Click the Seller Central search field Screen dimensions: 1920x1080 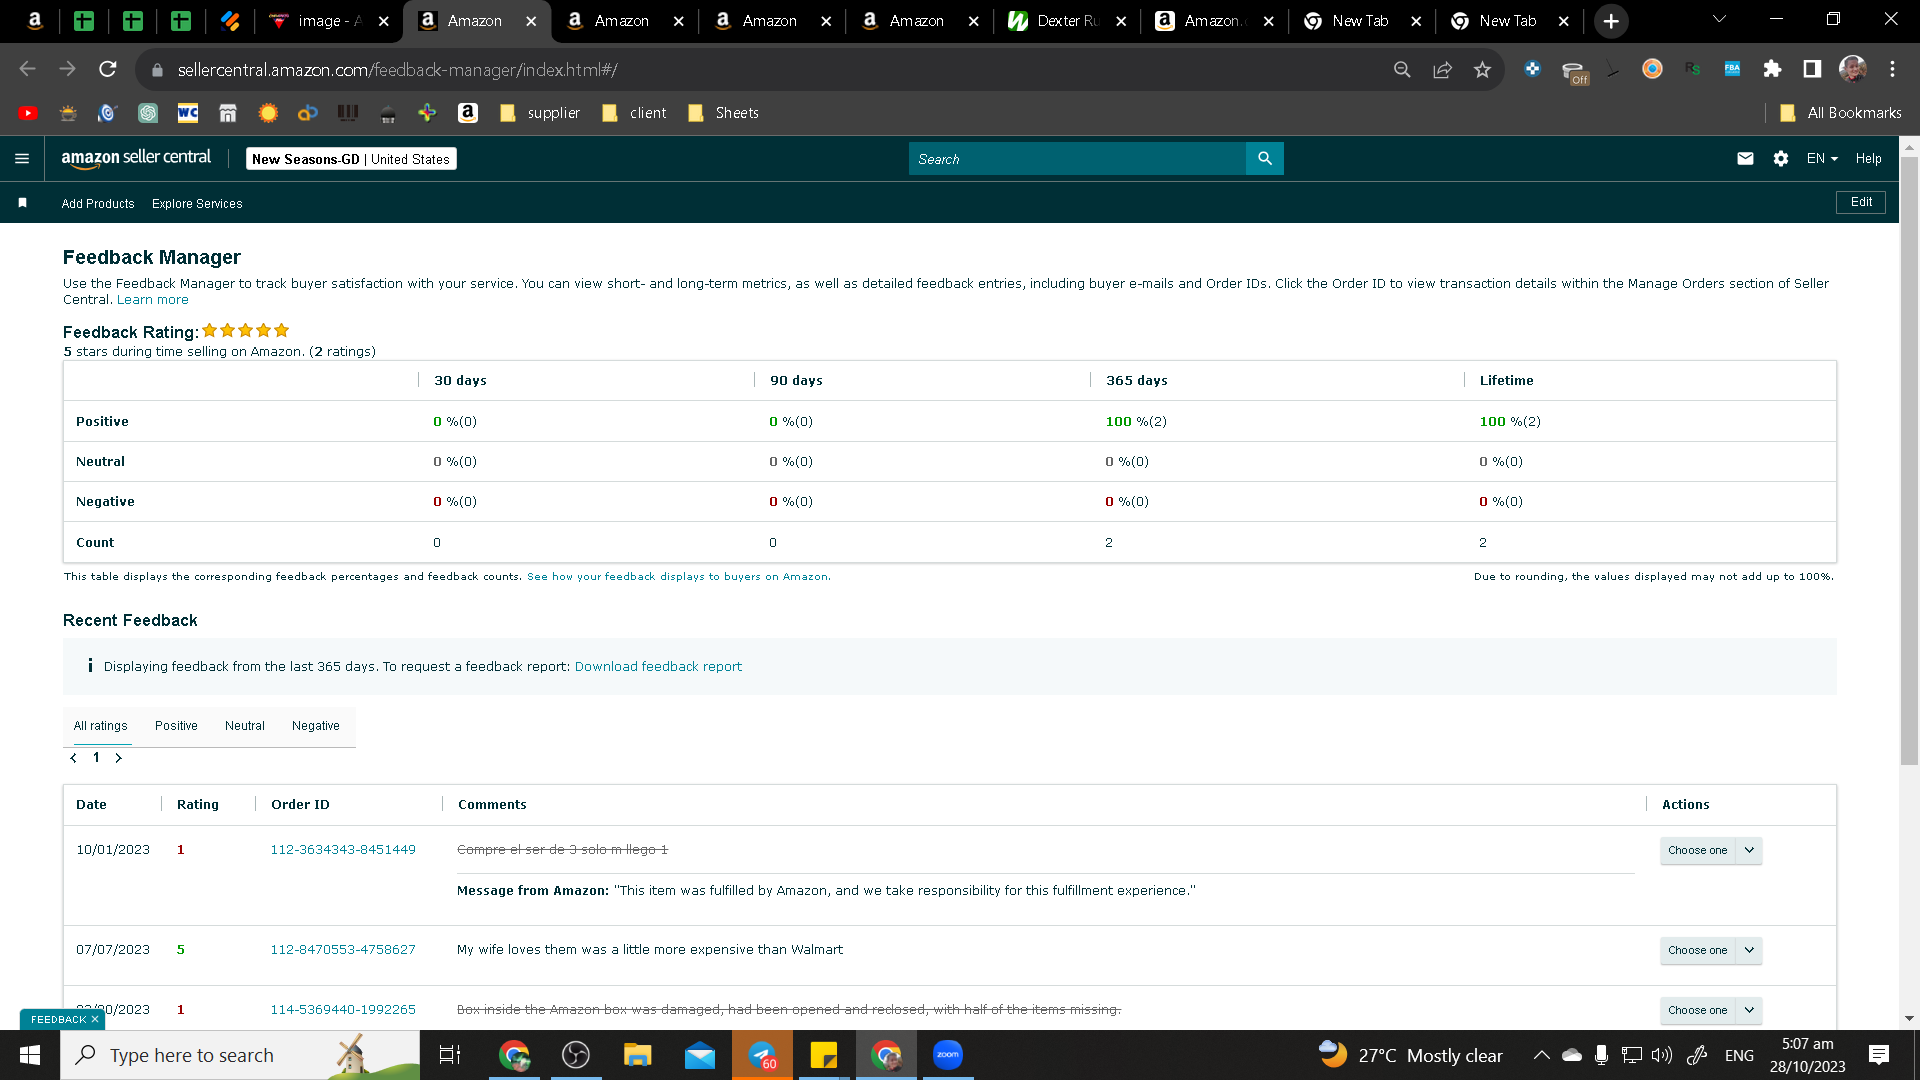tap(1077, 158)
